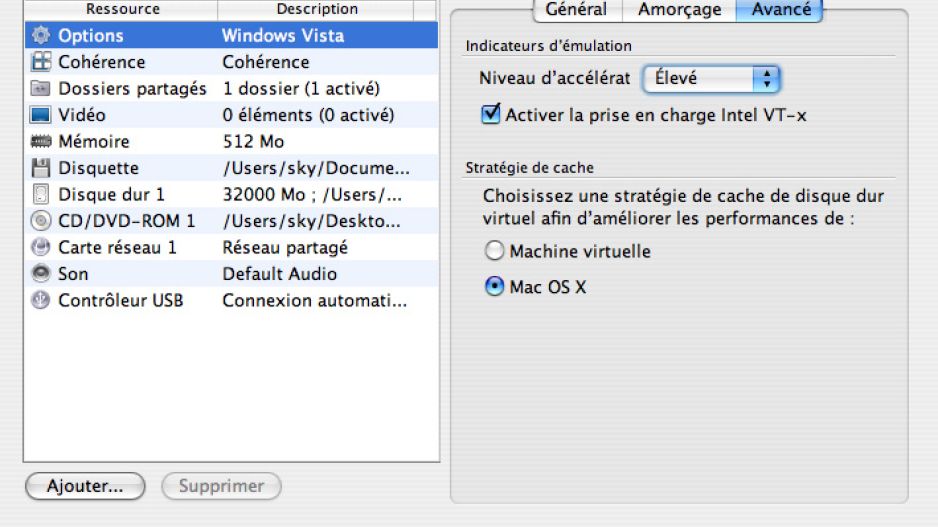This screenshot has width=938, height=527.
Task: Select the CD/DVD-ROM 1 disc icon
Action: pos(41,221)
